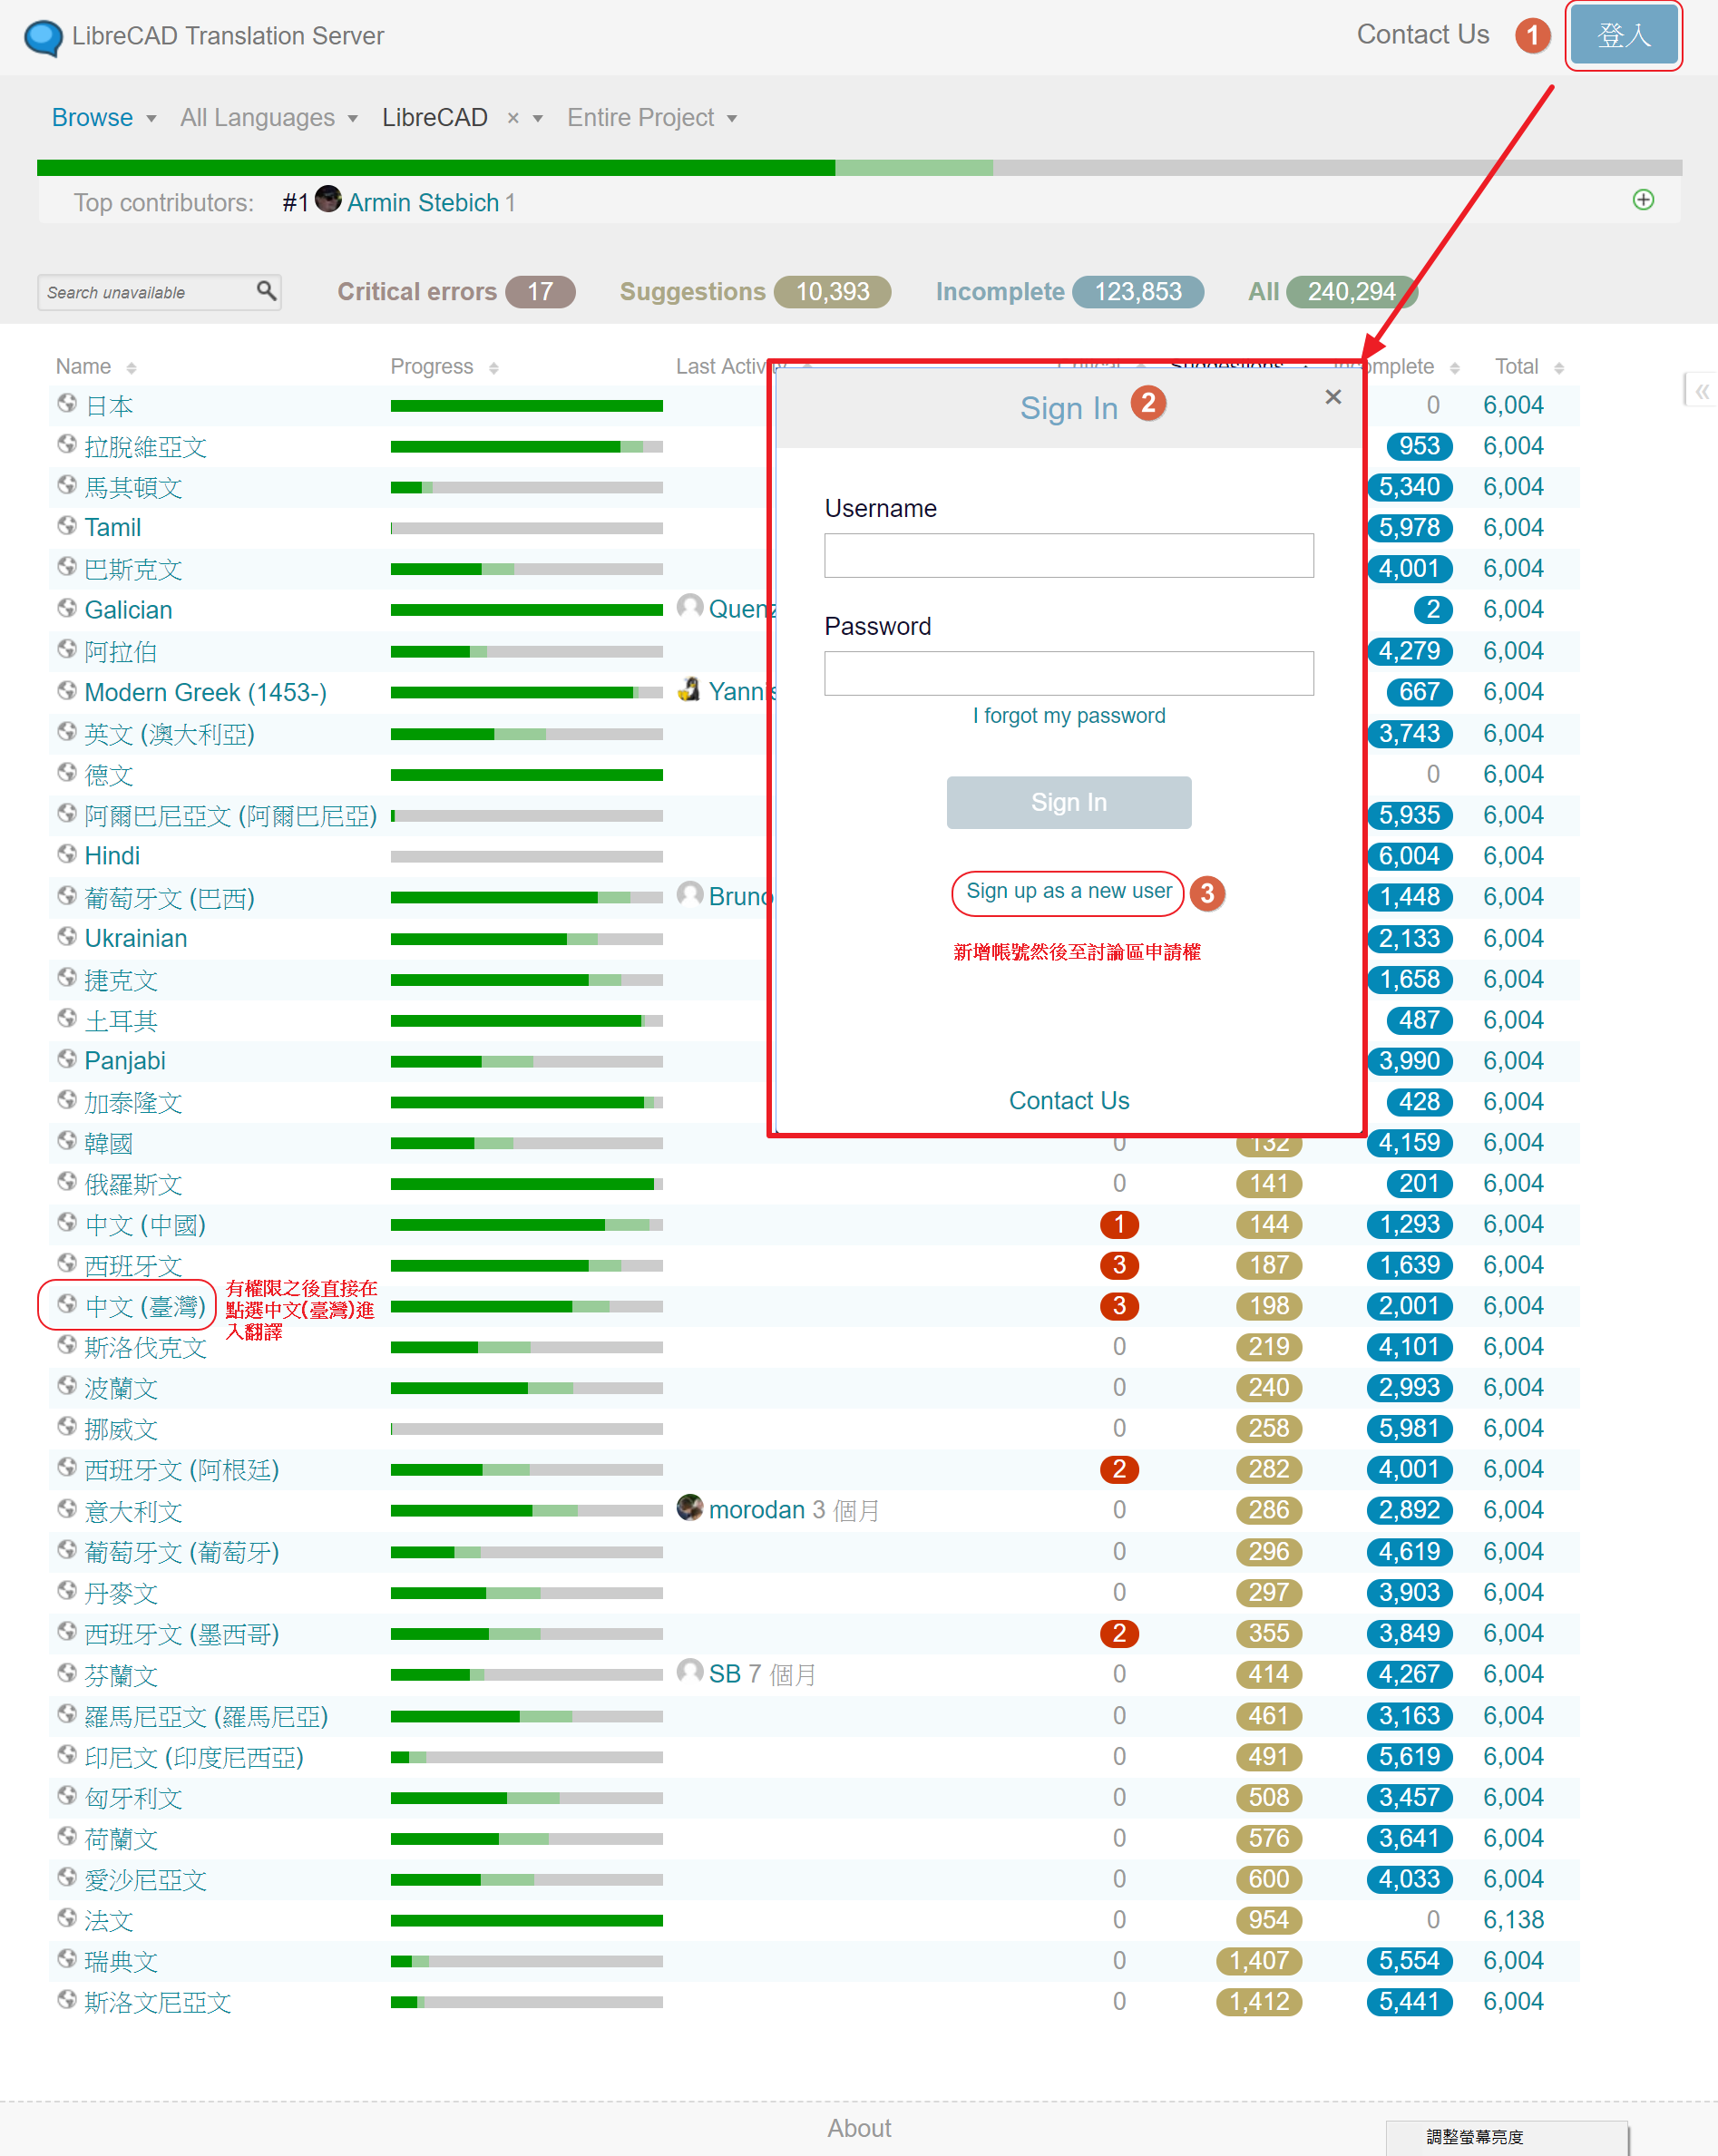Image resolution: width=1718 pixels, height=2156 pixels.
Task: Open the Browse dropdown
Action: [x=104, y=118]
